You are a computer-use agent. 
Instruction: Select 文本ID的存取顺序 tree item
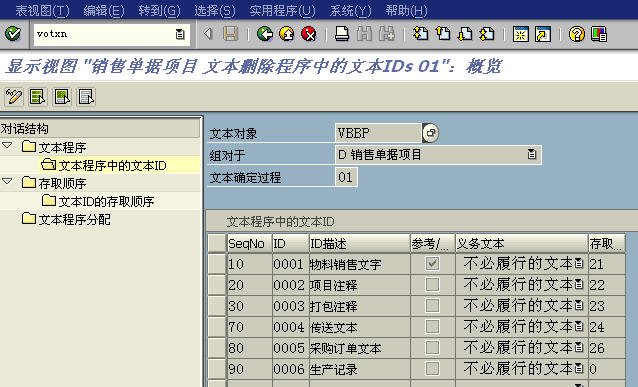click(107, 201)
